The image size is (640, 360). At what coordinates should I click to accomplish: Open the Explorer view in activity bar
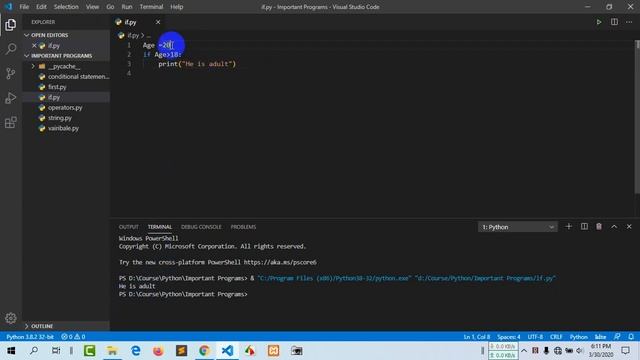point(11,25)
